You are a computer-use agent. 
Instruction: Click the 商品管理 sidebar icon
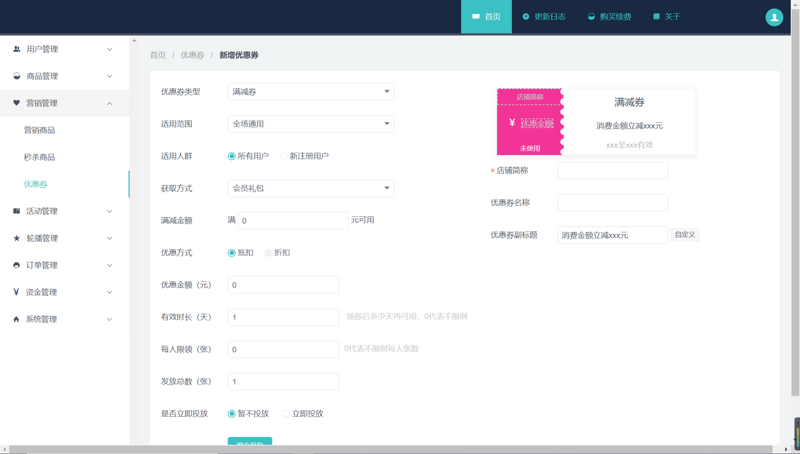coord(16,76)
